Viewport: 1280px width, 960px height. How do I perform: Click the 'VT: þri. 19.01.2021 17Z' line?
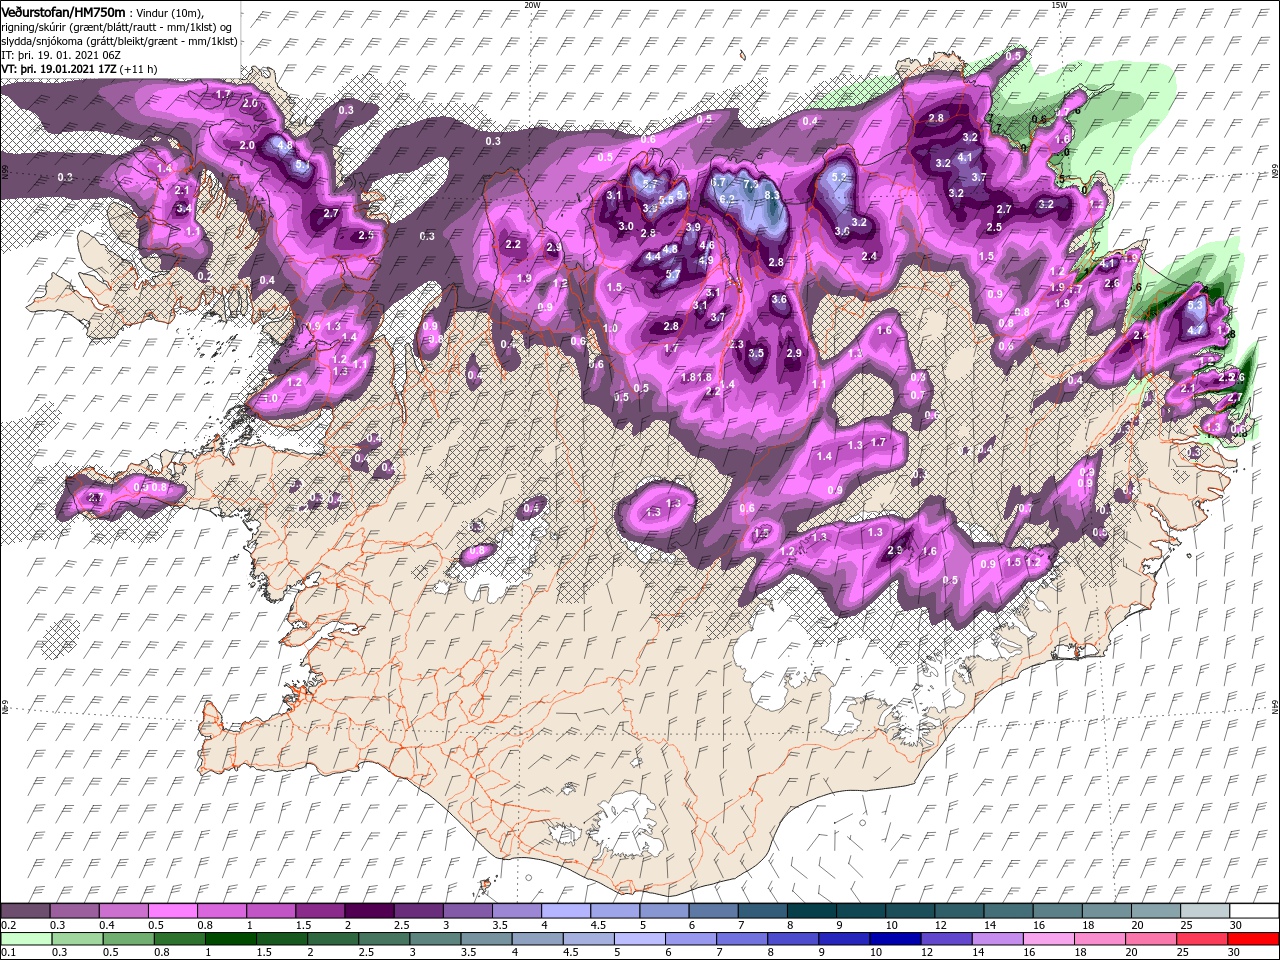click(60, 70)
